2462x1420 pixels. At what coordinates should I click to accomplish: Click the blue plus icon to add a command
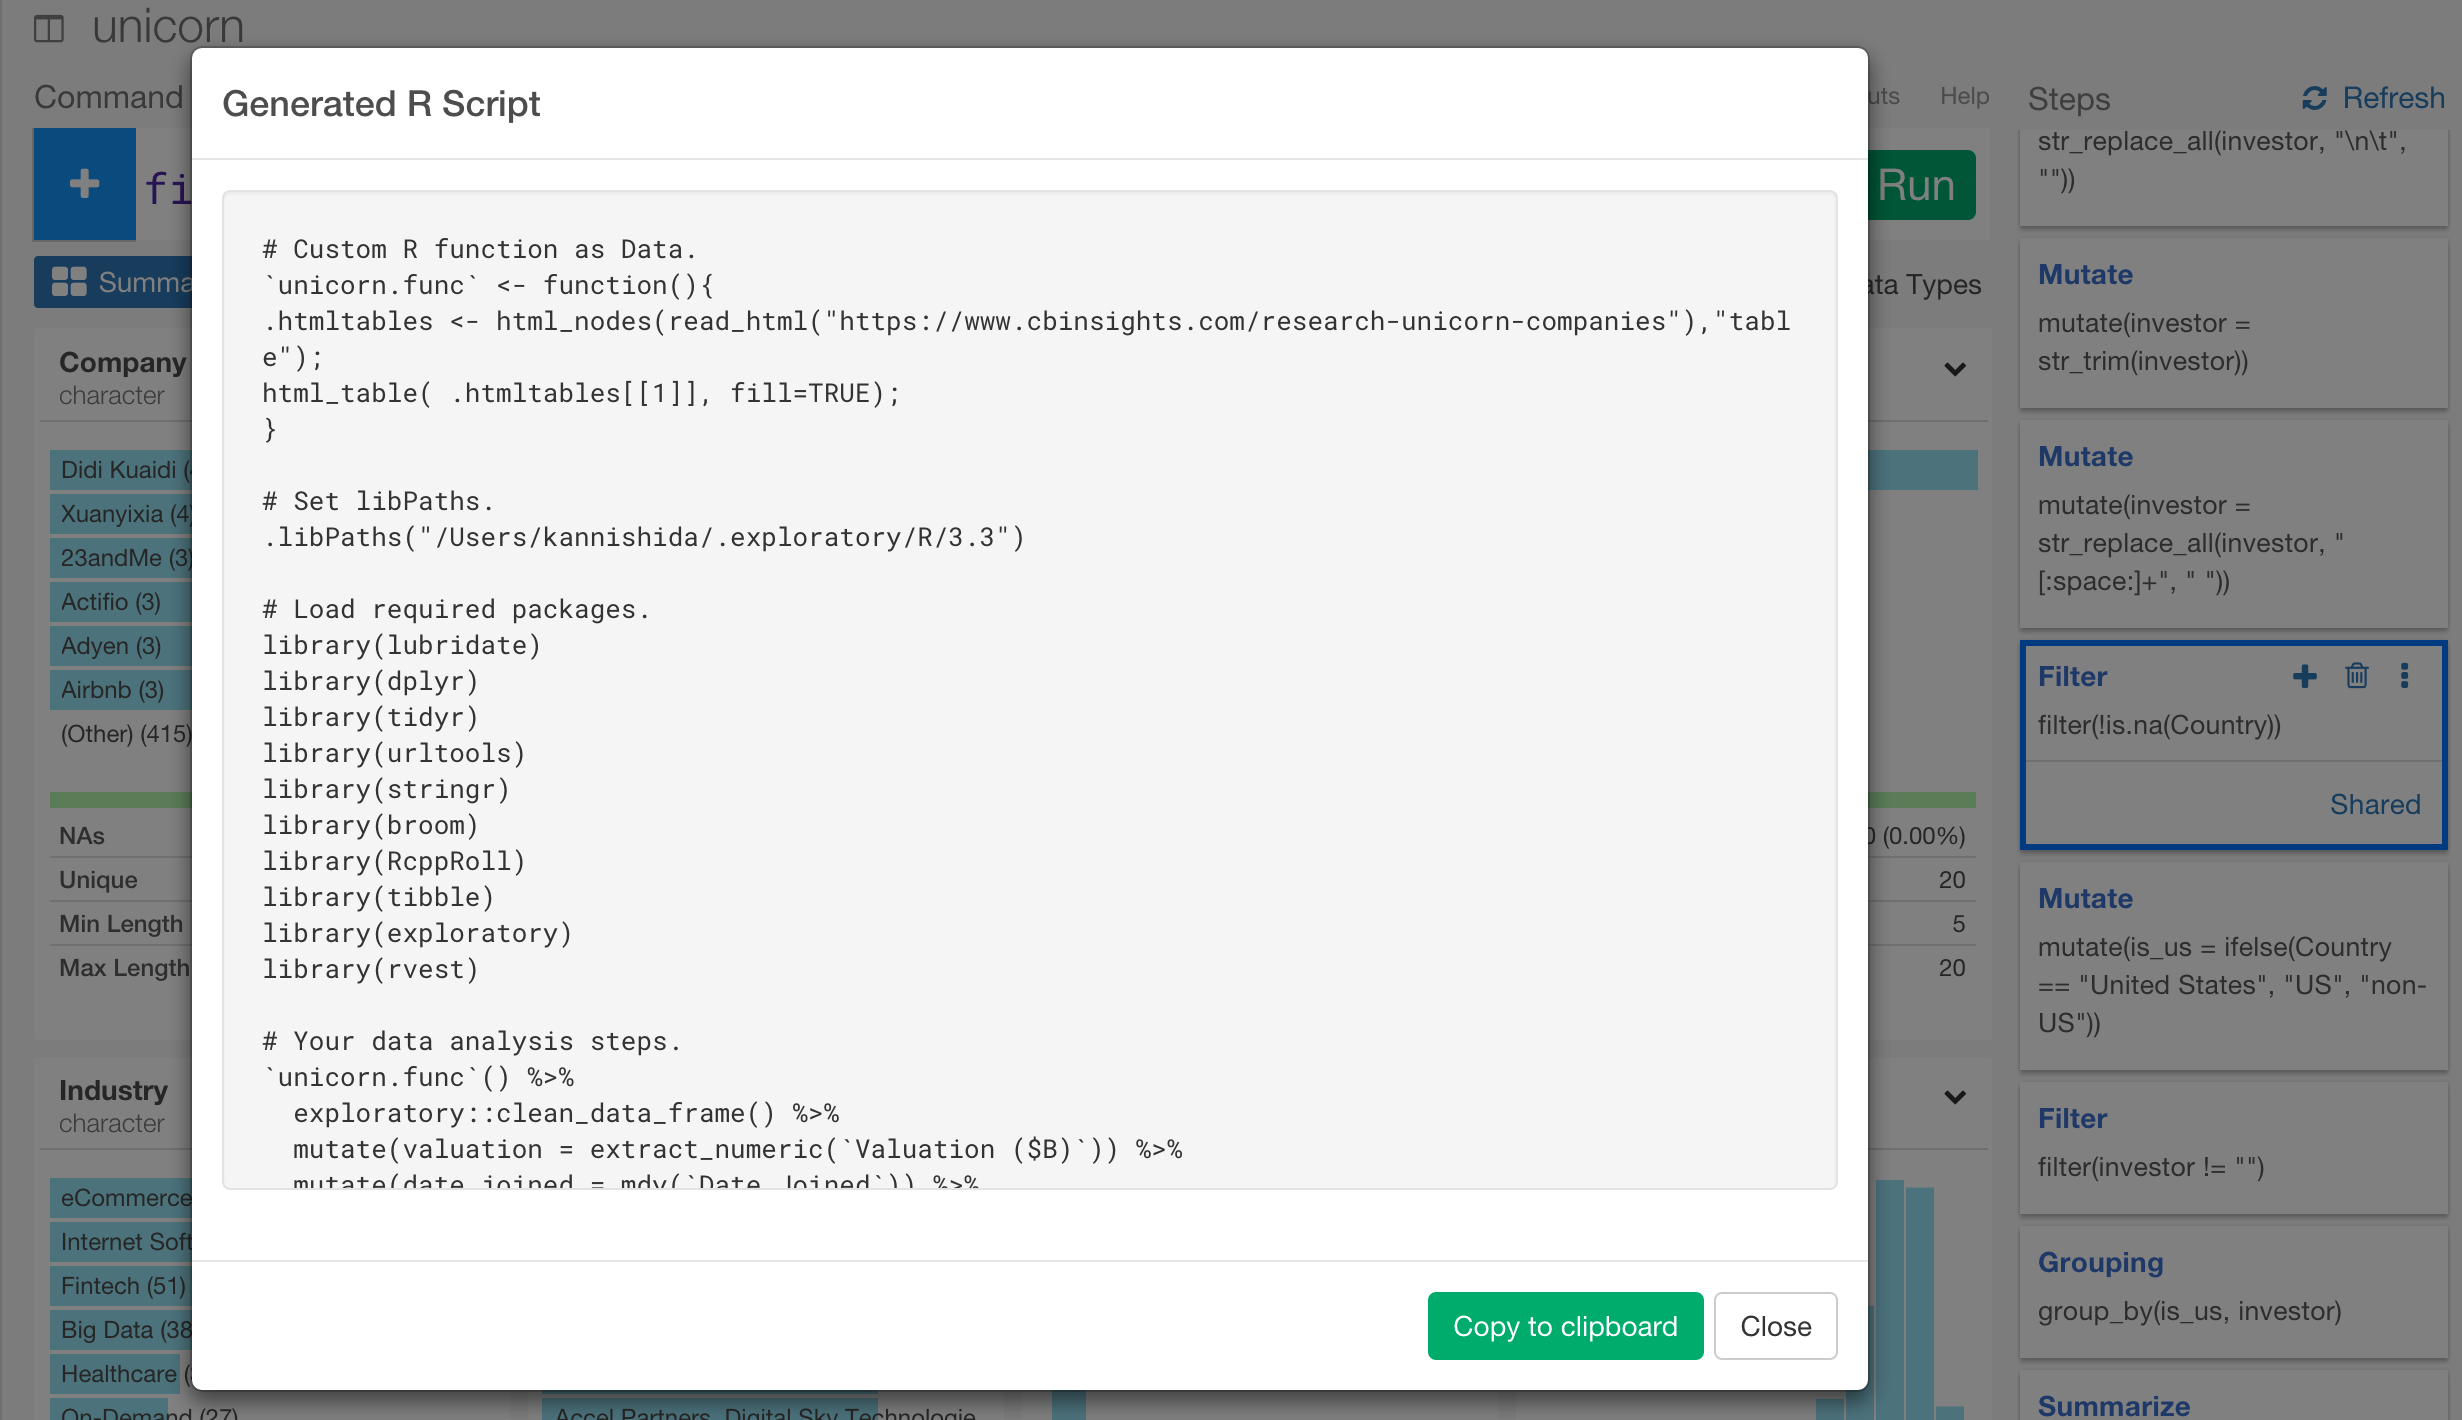(x=84, y=184)
